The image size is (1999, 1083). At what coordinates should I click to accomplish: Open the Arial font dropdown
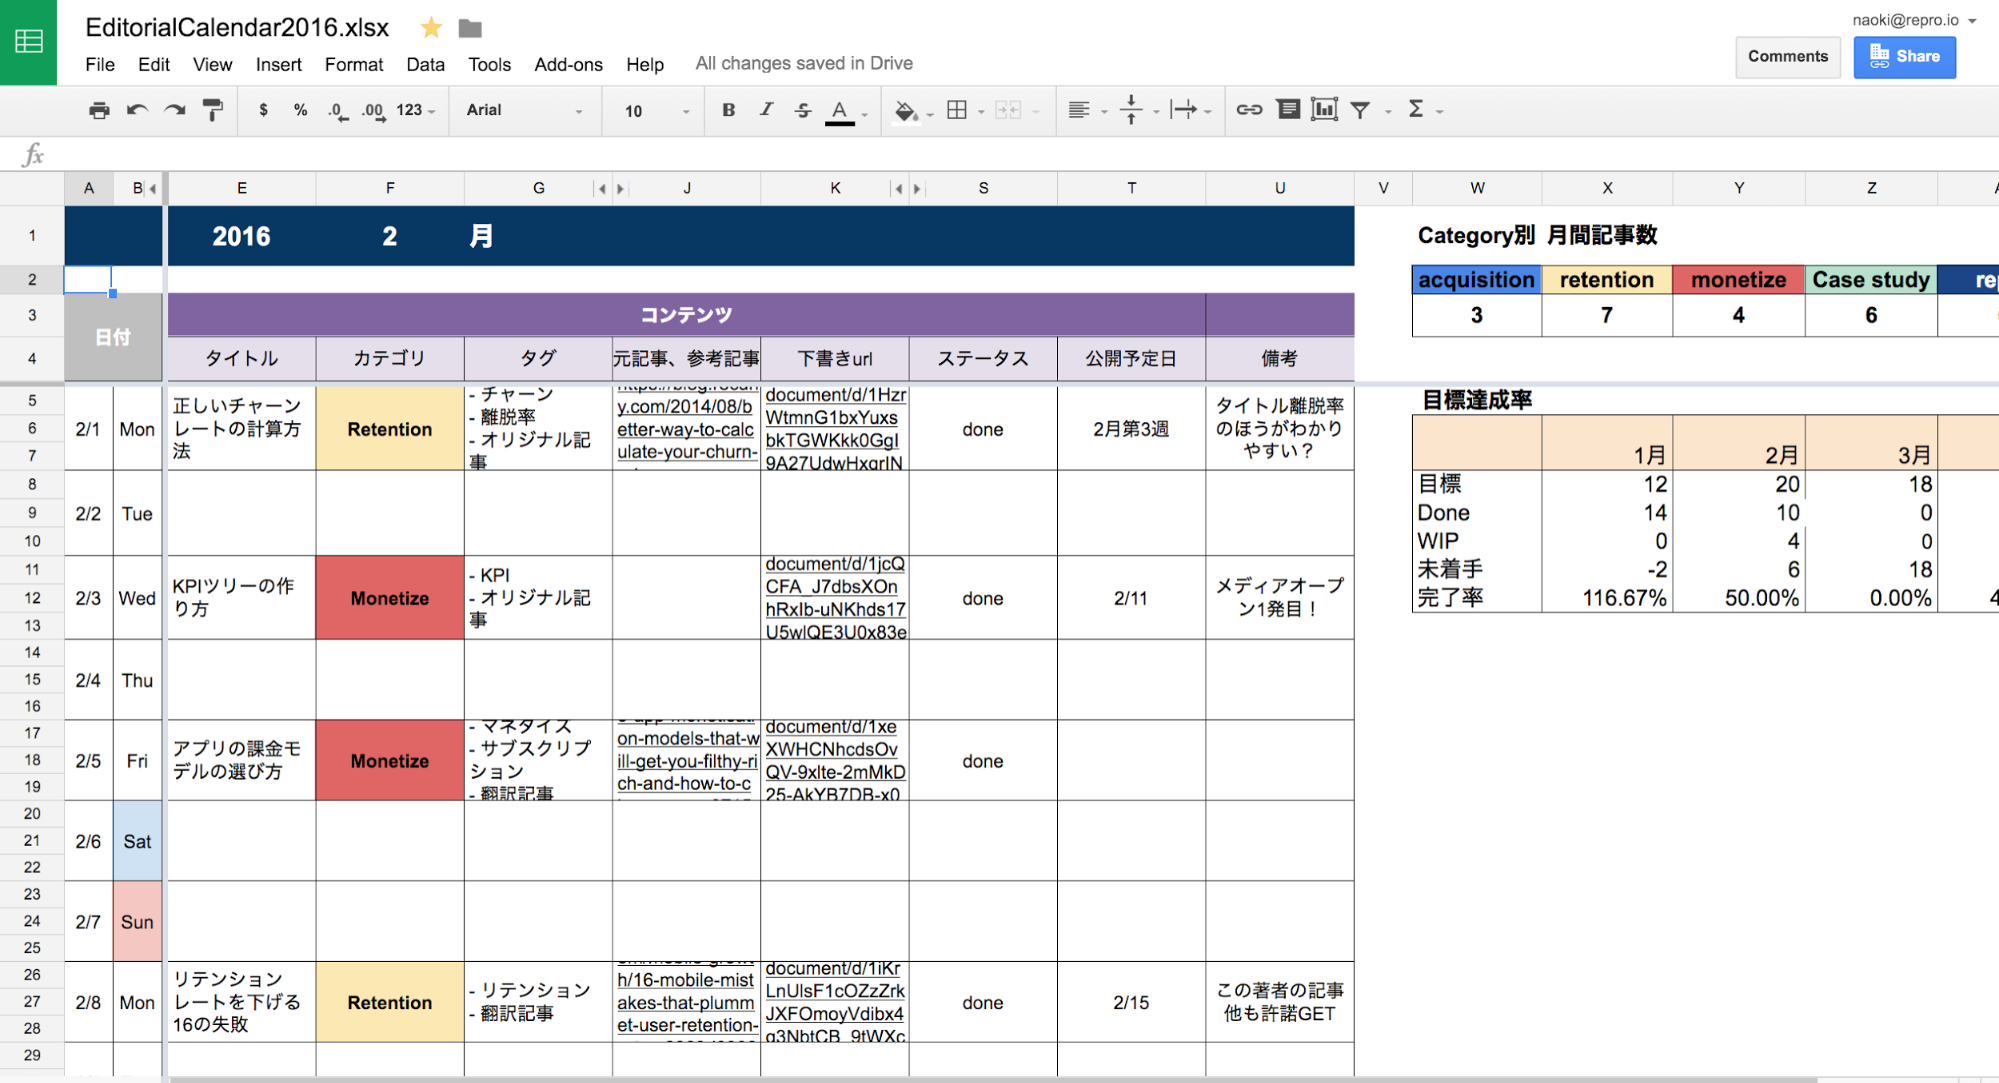524,110
